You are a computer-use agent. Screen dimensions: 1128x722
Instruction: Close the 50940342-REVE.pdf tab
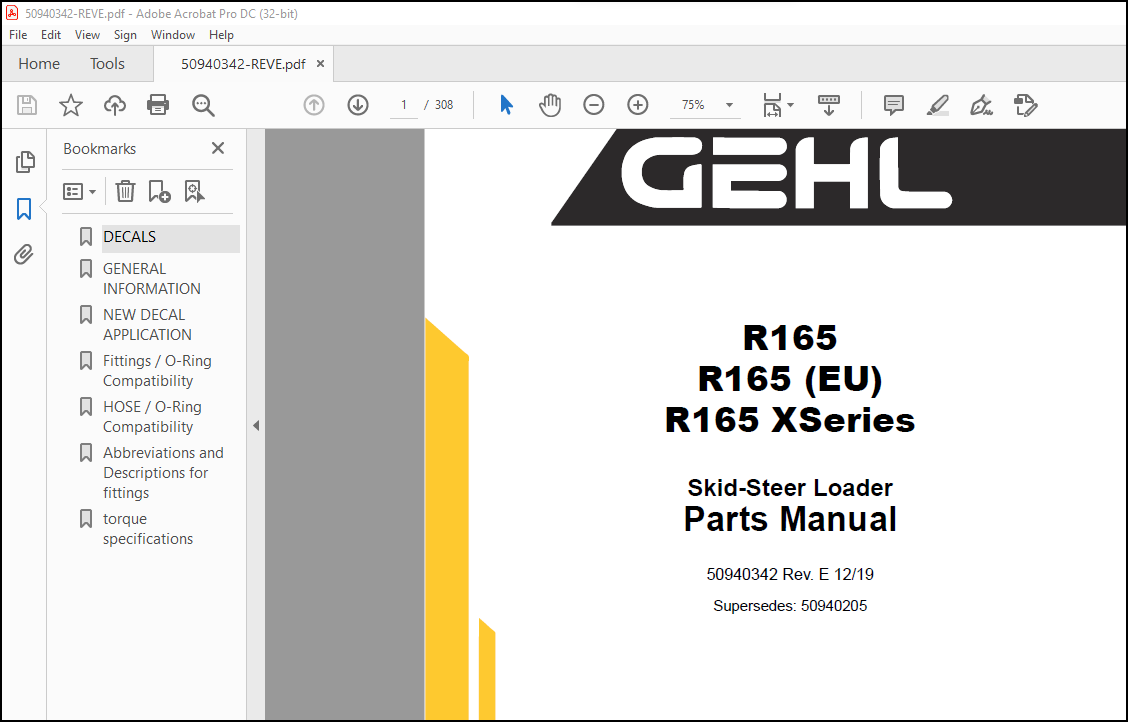point(320,63)
